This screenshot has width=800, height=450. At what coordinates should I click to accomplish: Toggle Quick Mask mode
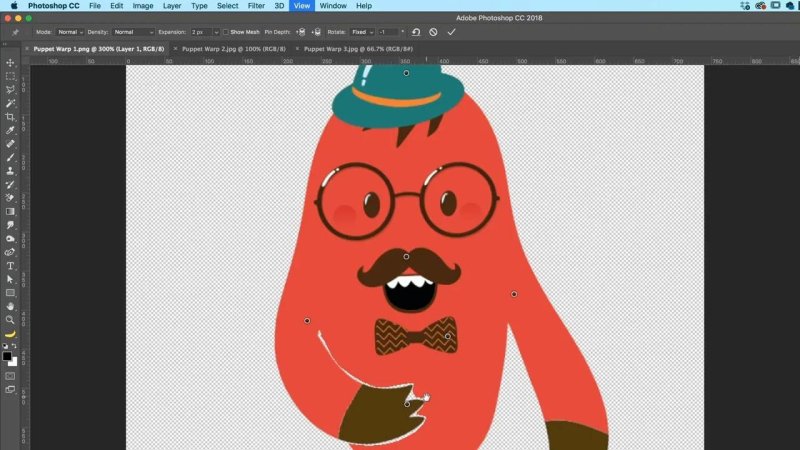(x=10, y=376)
